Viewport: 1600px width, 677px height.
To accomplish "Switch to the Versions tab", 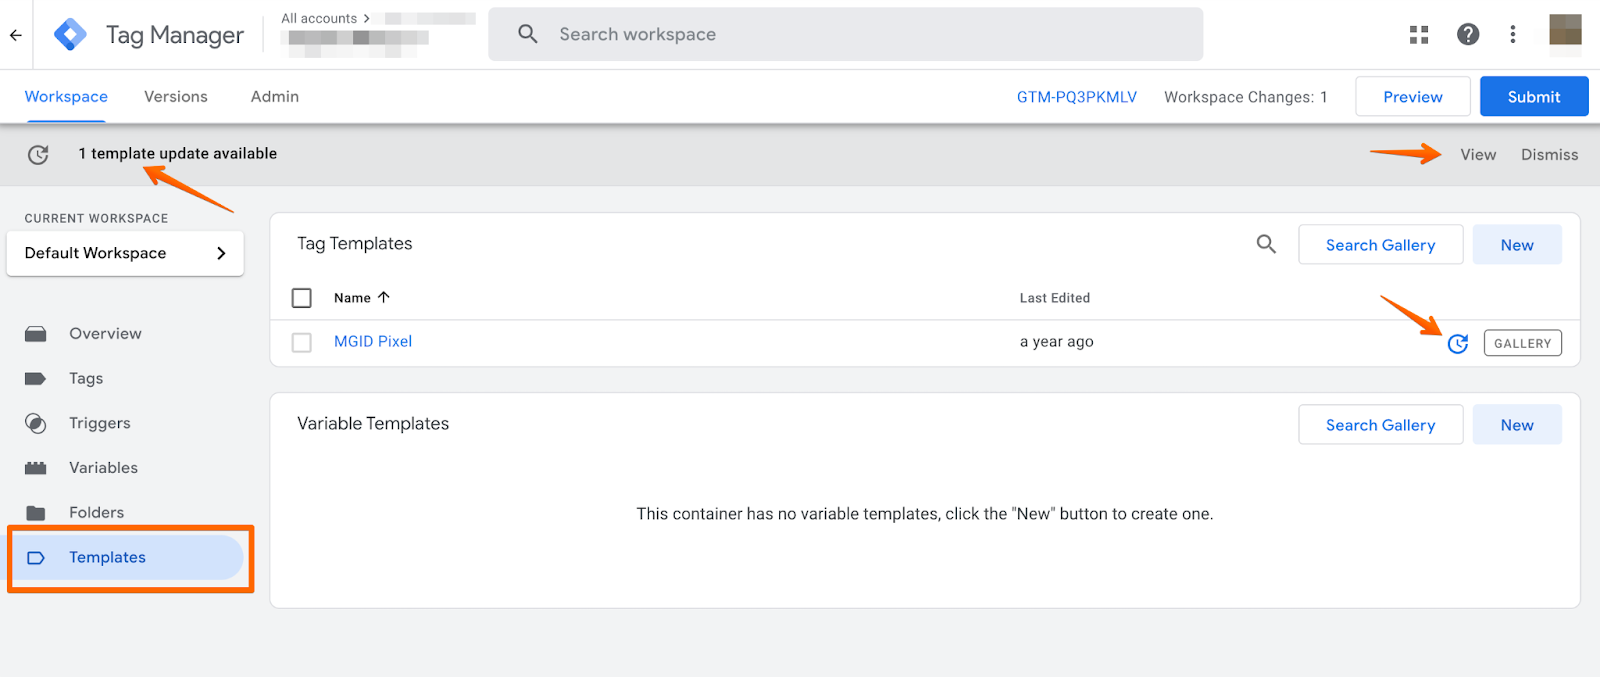I will pos(176,97).
